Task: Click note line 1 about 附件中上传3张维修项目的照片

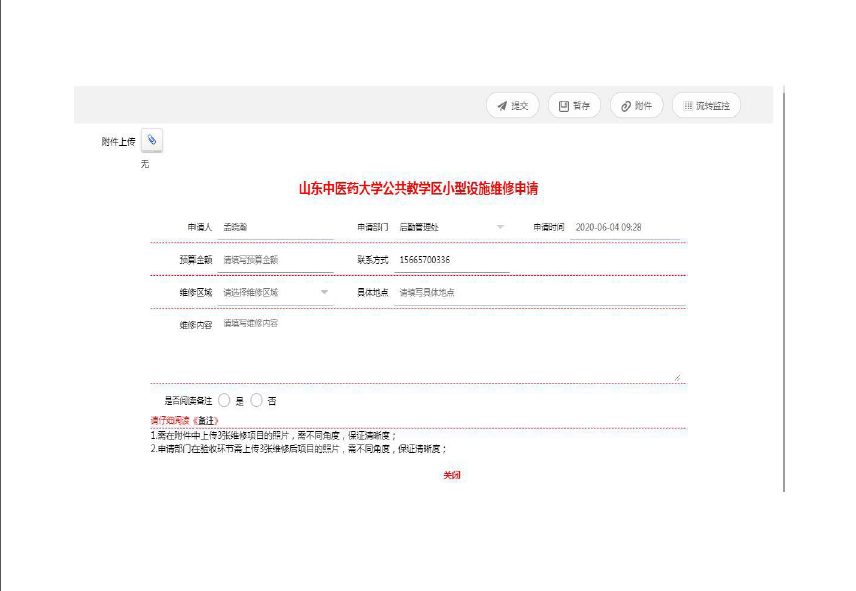Action: click(274, 435)
